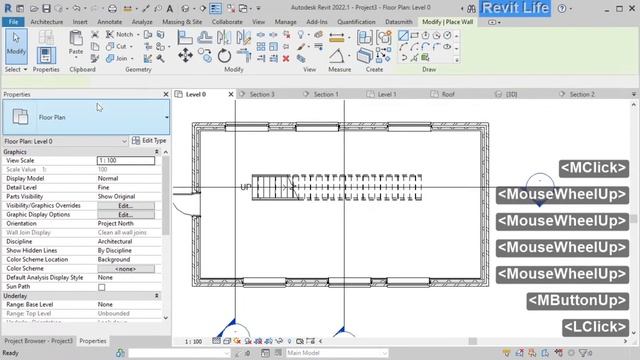The image size is (640, 360).
Task: Click the horizontal scrollbar thumb of drawing area
Action: point(472,341)
